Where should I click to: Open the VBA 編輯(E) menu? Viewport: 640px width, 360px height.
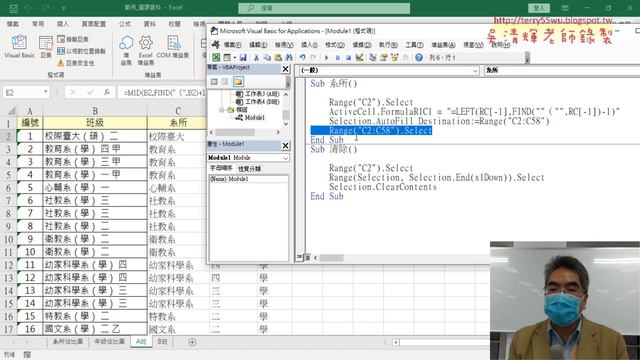(258, 45)
